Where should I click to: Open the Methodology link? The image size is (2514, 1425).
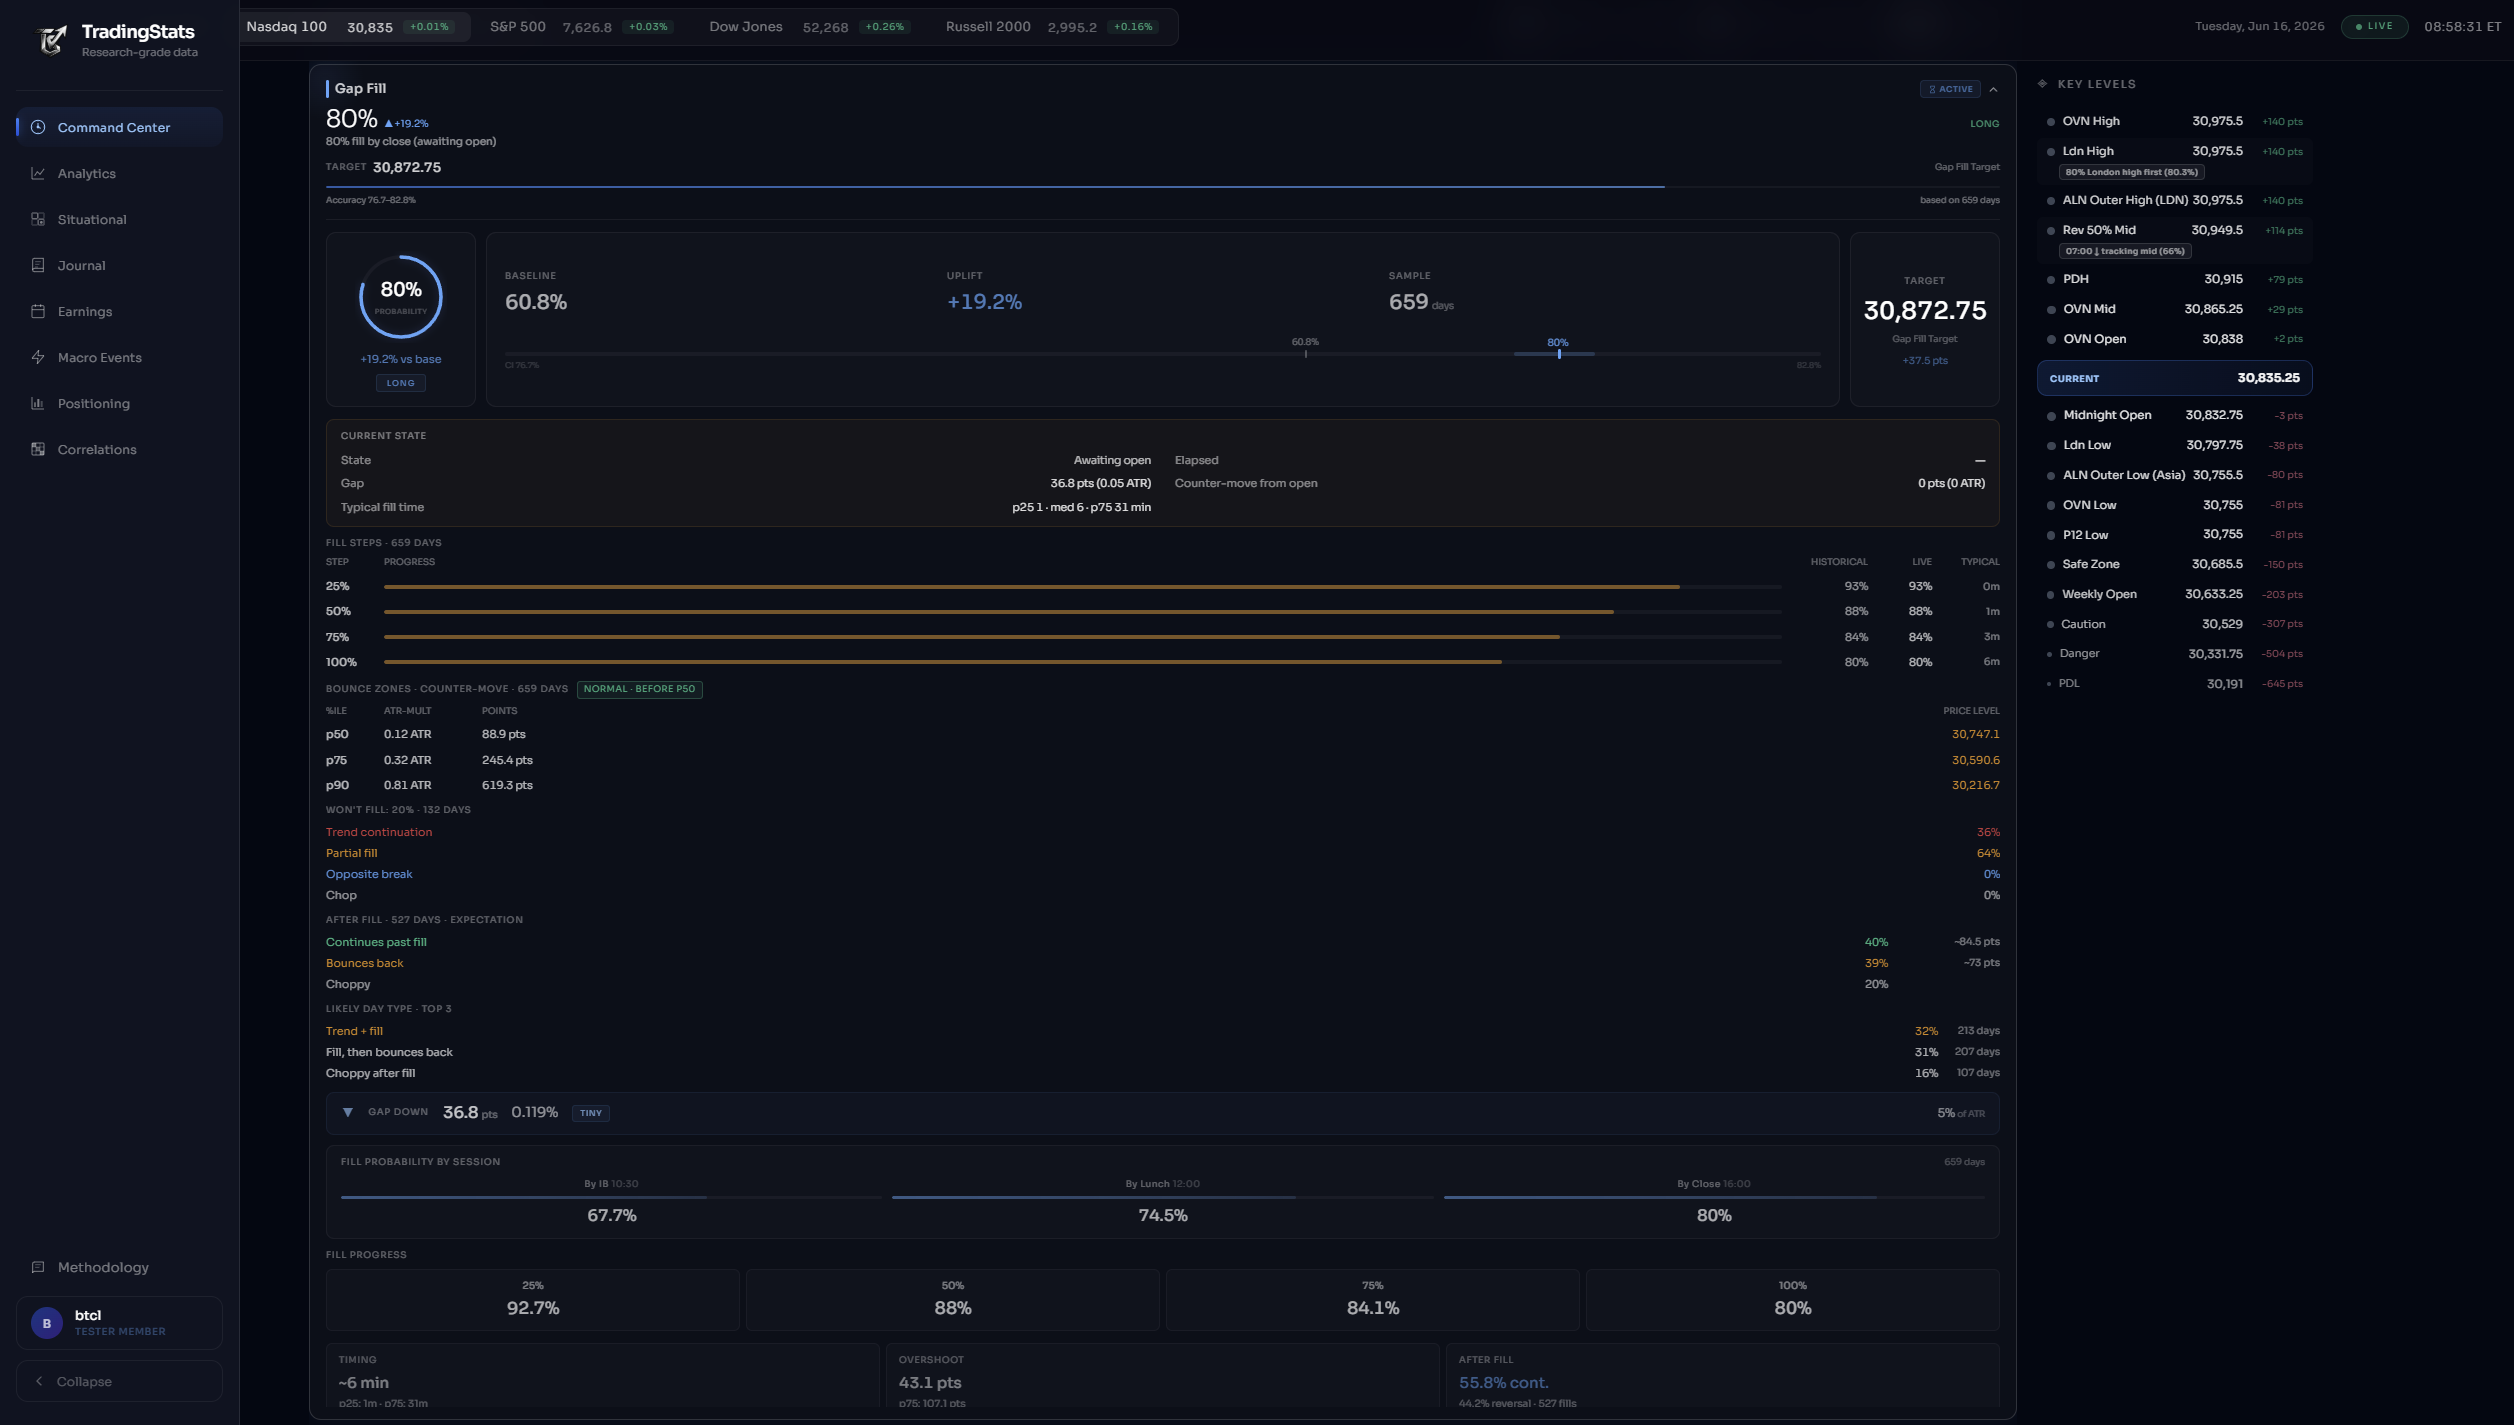(119, 1267)
